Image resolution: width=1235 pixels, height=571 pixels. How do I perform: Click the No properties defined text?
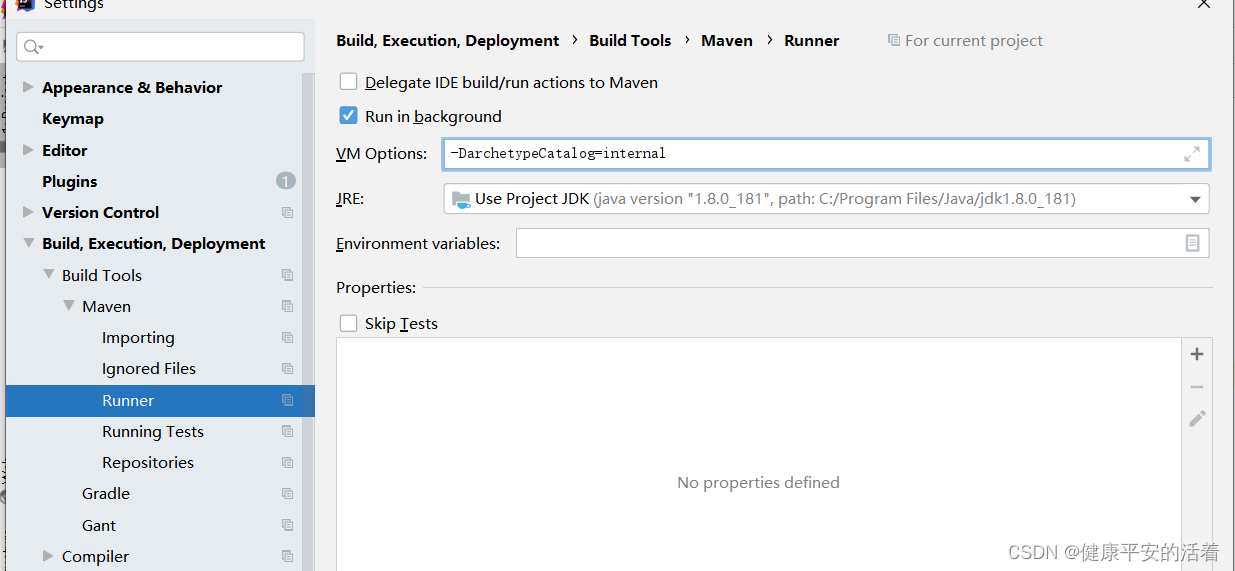tap(758, 483)
